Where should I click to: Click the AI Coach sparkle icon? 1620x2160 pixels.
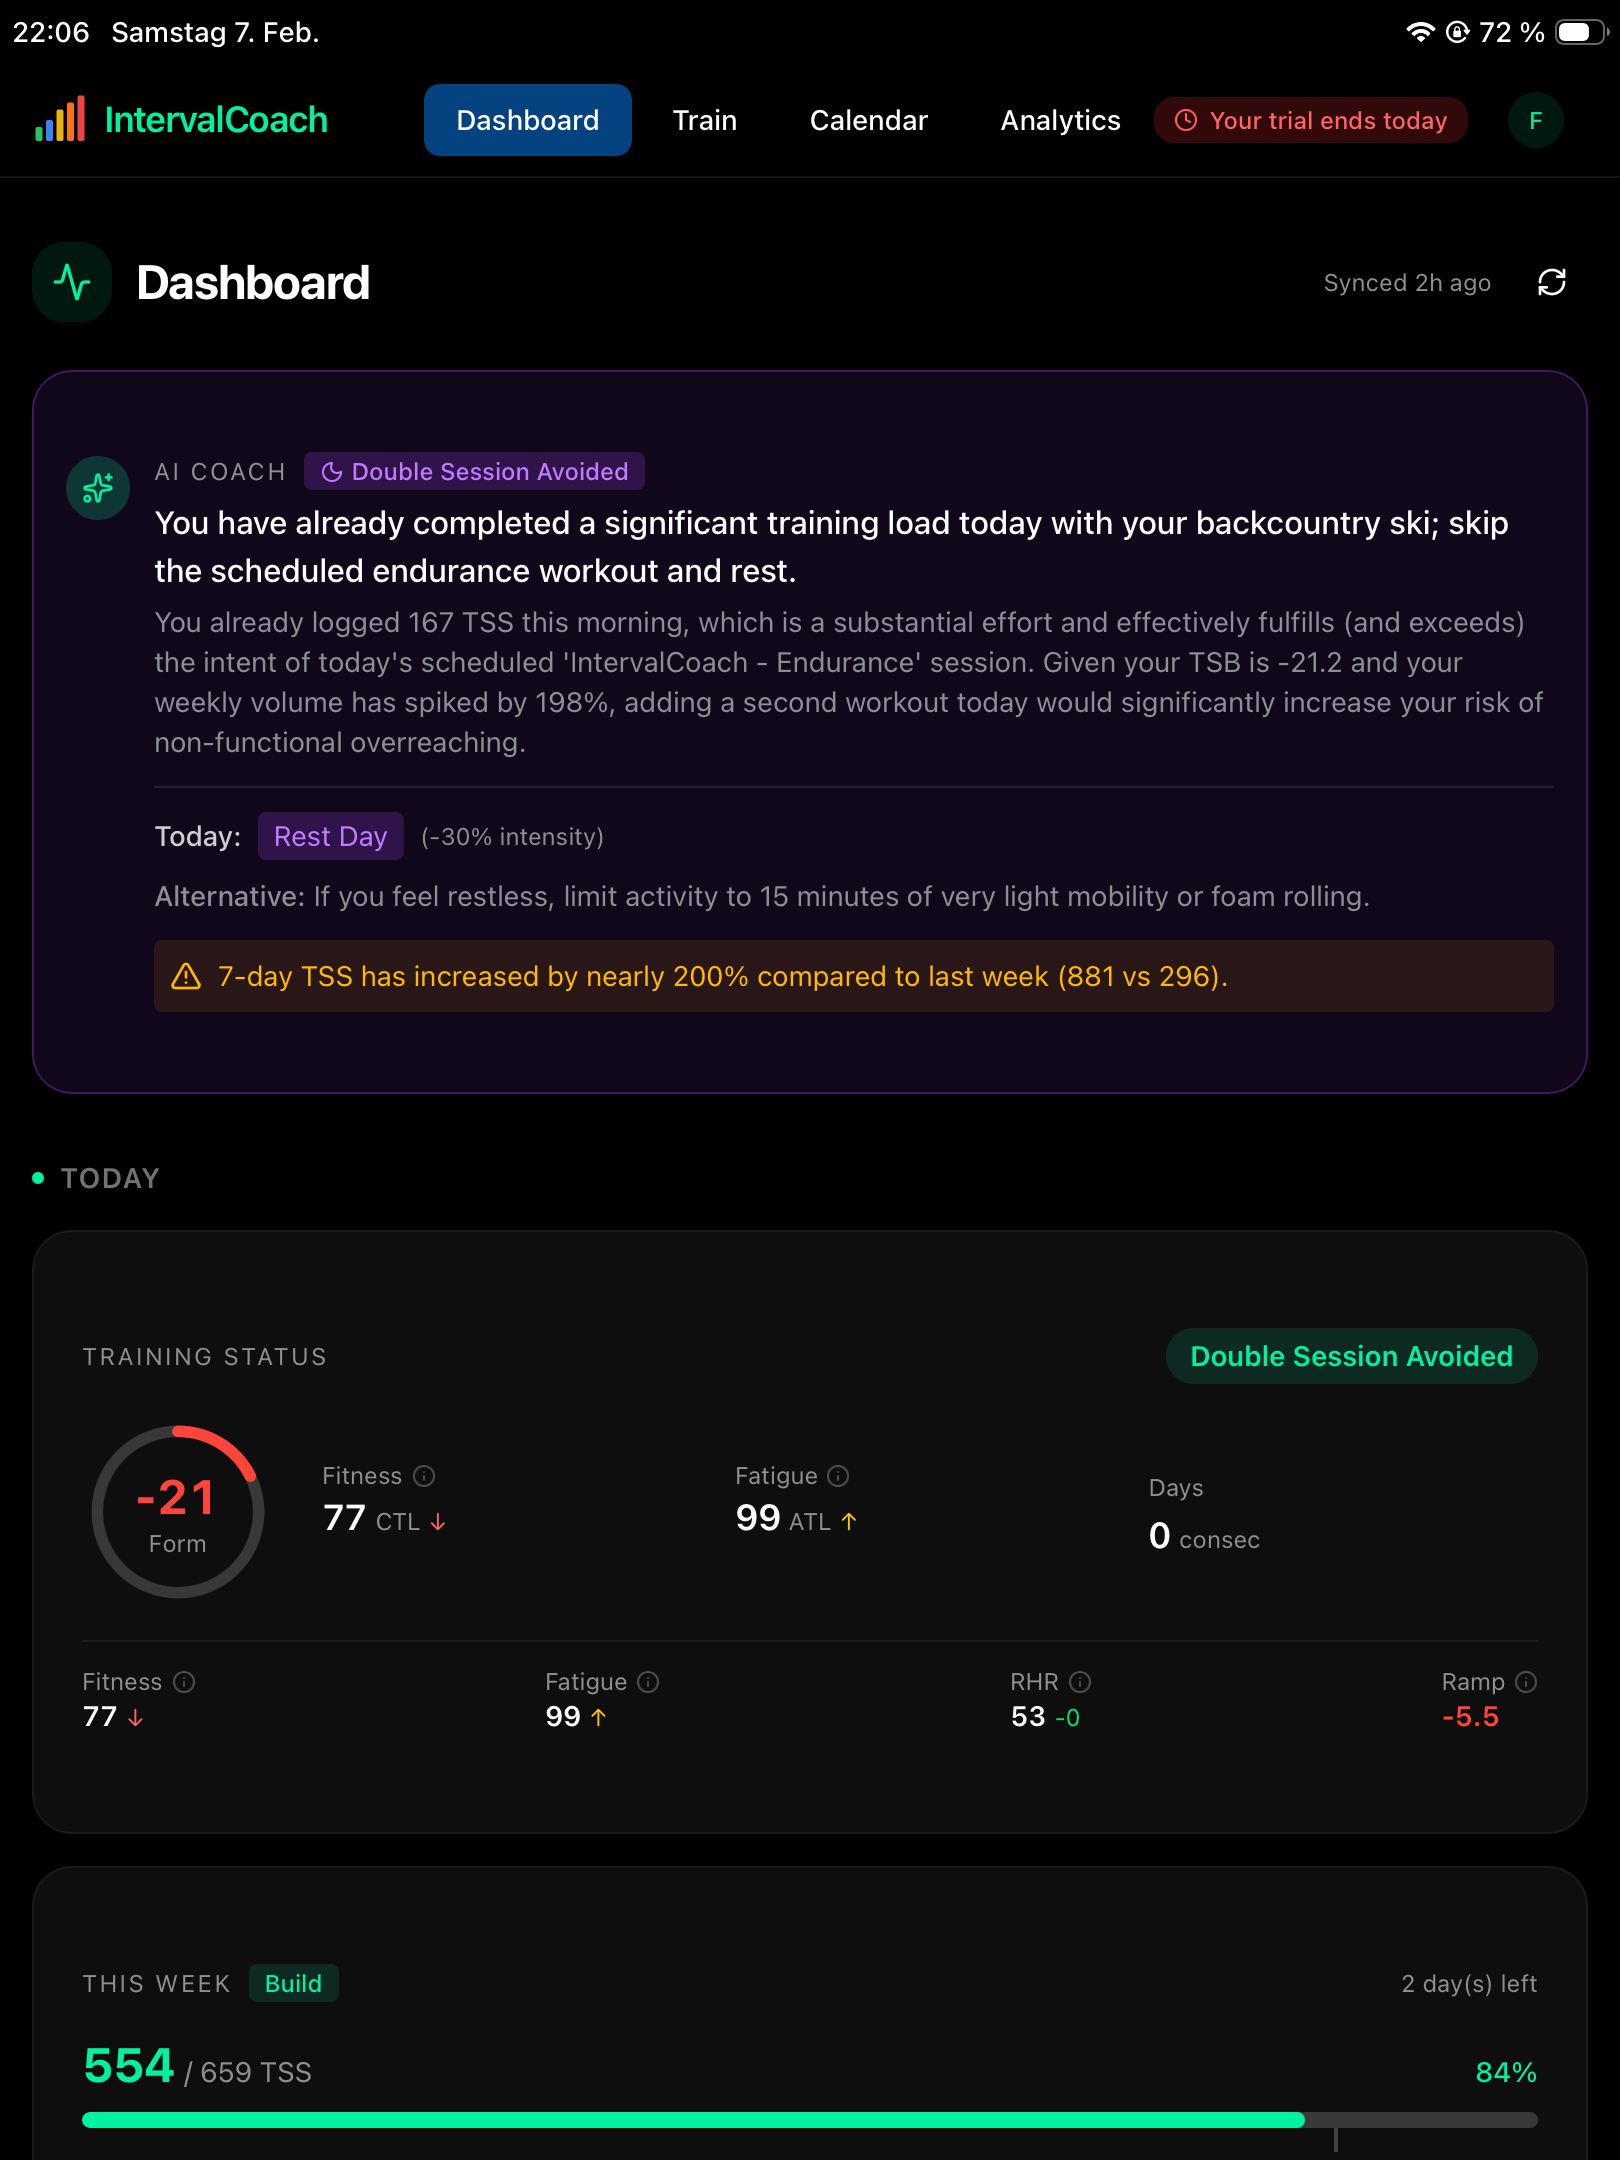(x=98, y=488)
